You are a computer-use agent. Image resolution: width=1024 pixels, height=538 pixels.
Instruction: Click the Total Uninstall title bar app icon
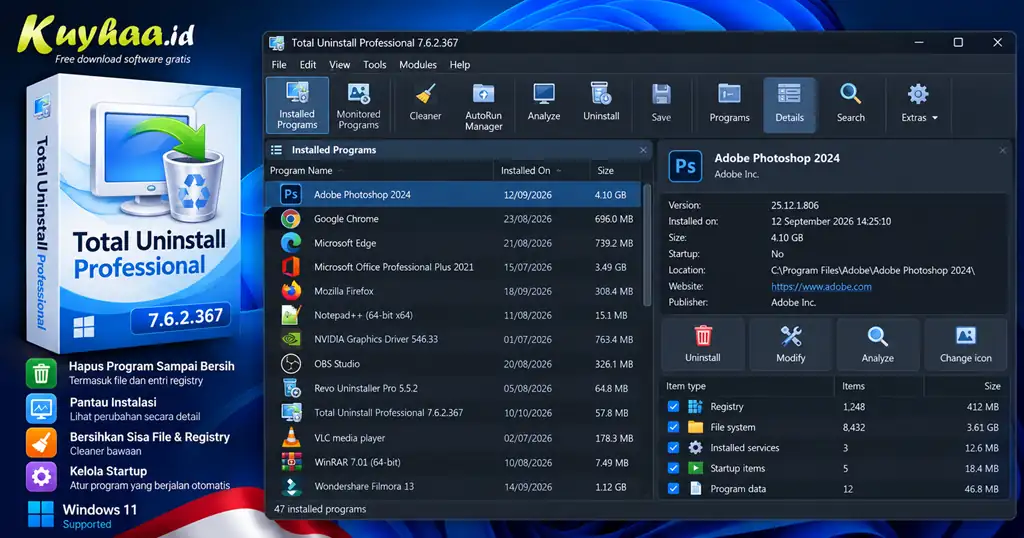[277, 43]
